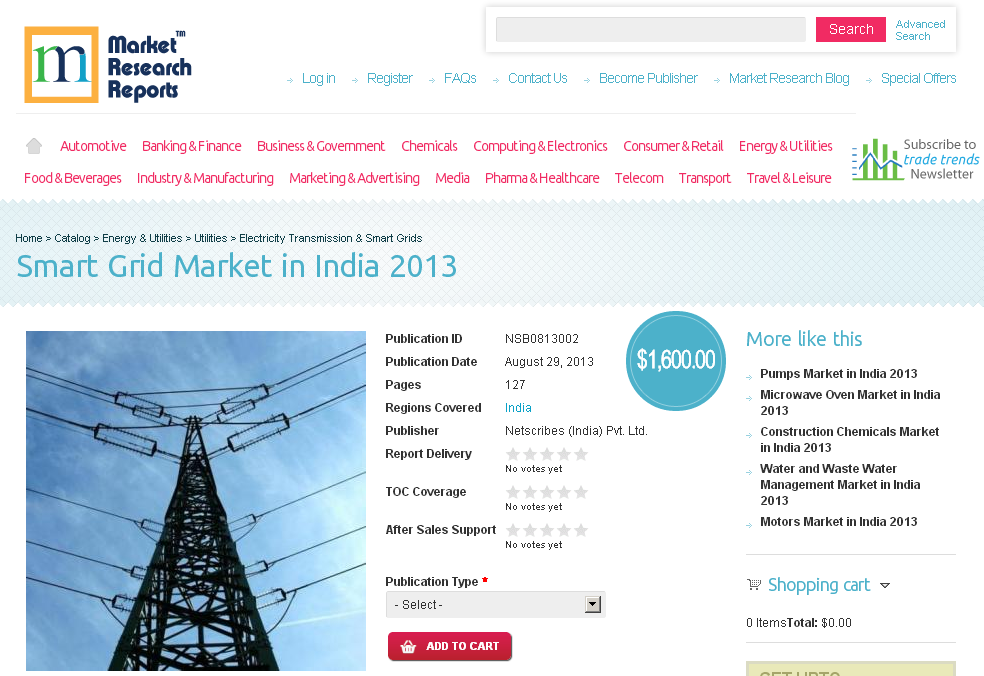
Task: Go to the home icon in navigation
Action: click(34, 146)
